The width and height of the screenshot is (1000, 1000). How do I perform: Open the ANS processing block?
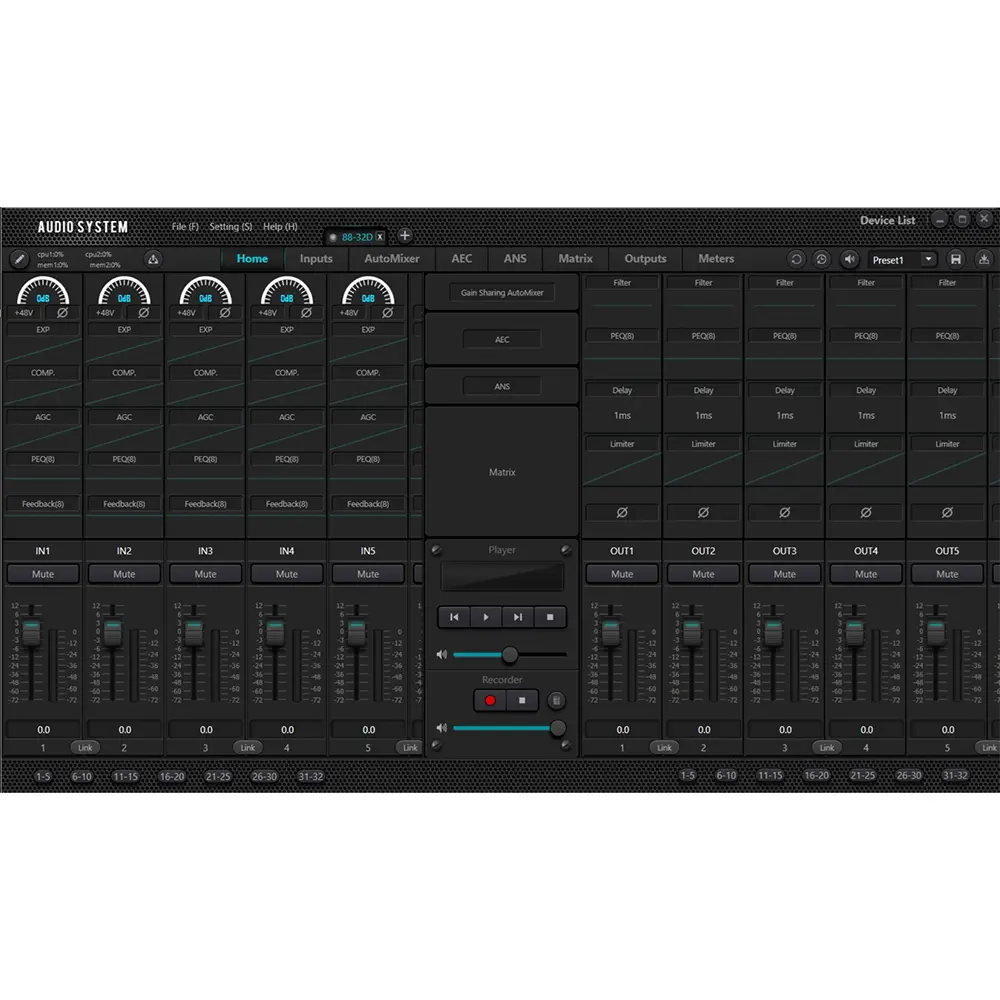click(502, 386)
